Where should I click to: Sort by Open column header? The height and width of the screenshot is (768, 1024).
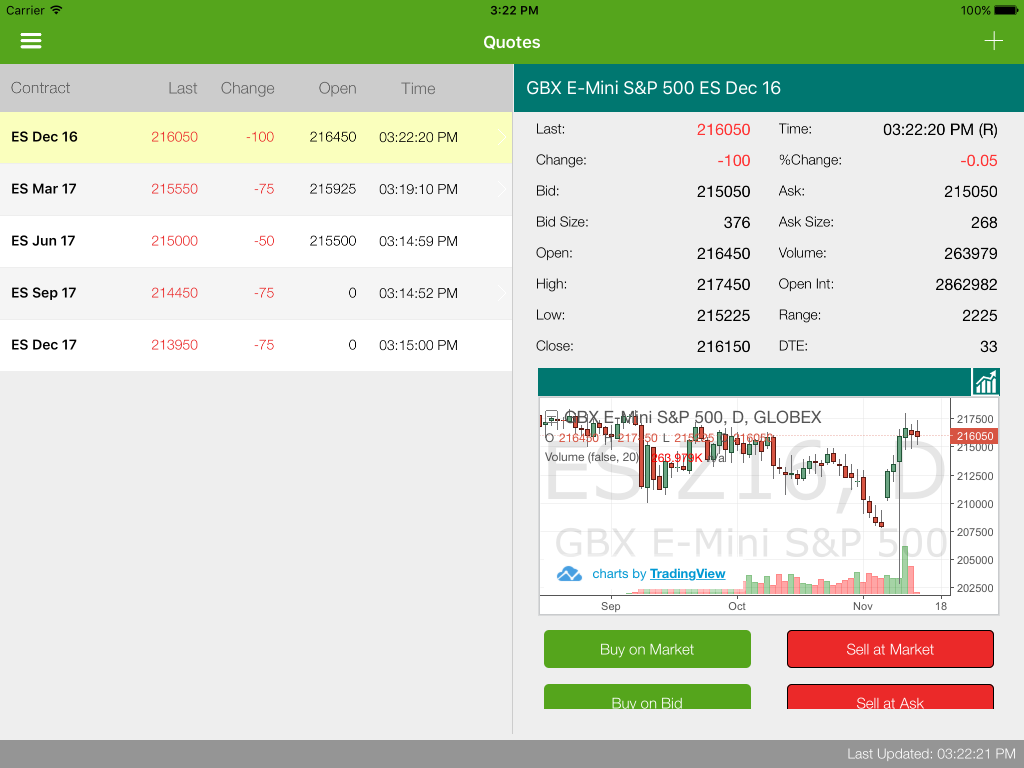coord(337,88)
